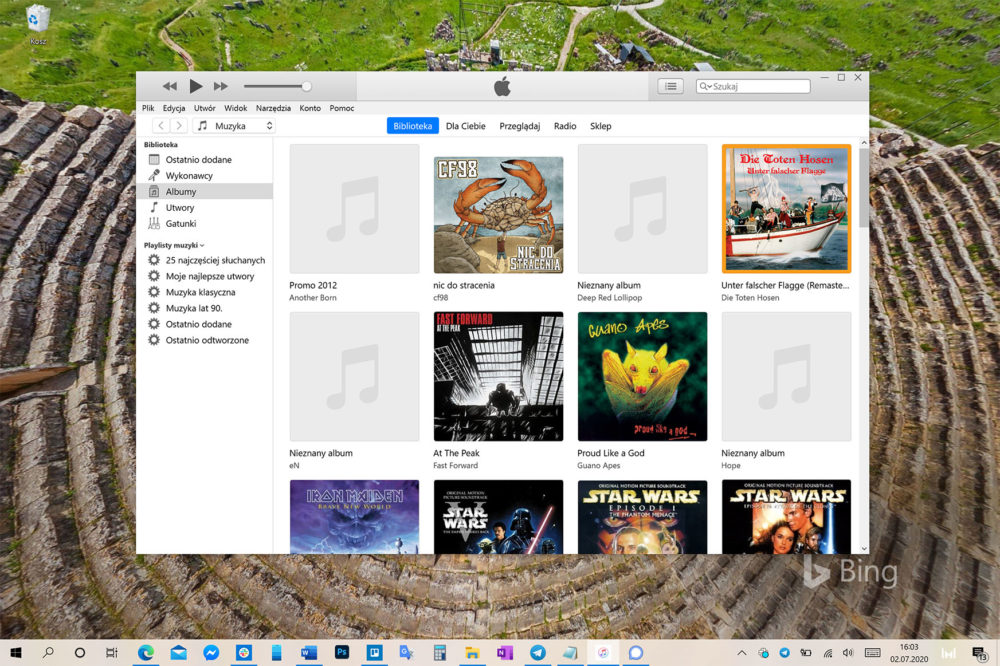Click the Guano Apes artist text
The width and height of the screenshot is (1000, 666).
tap(598, 466)
